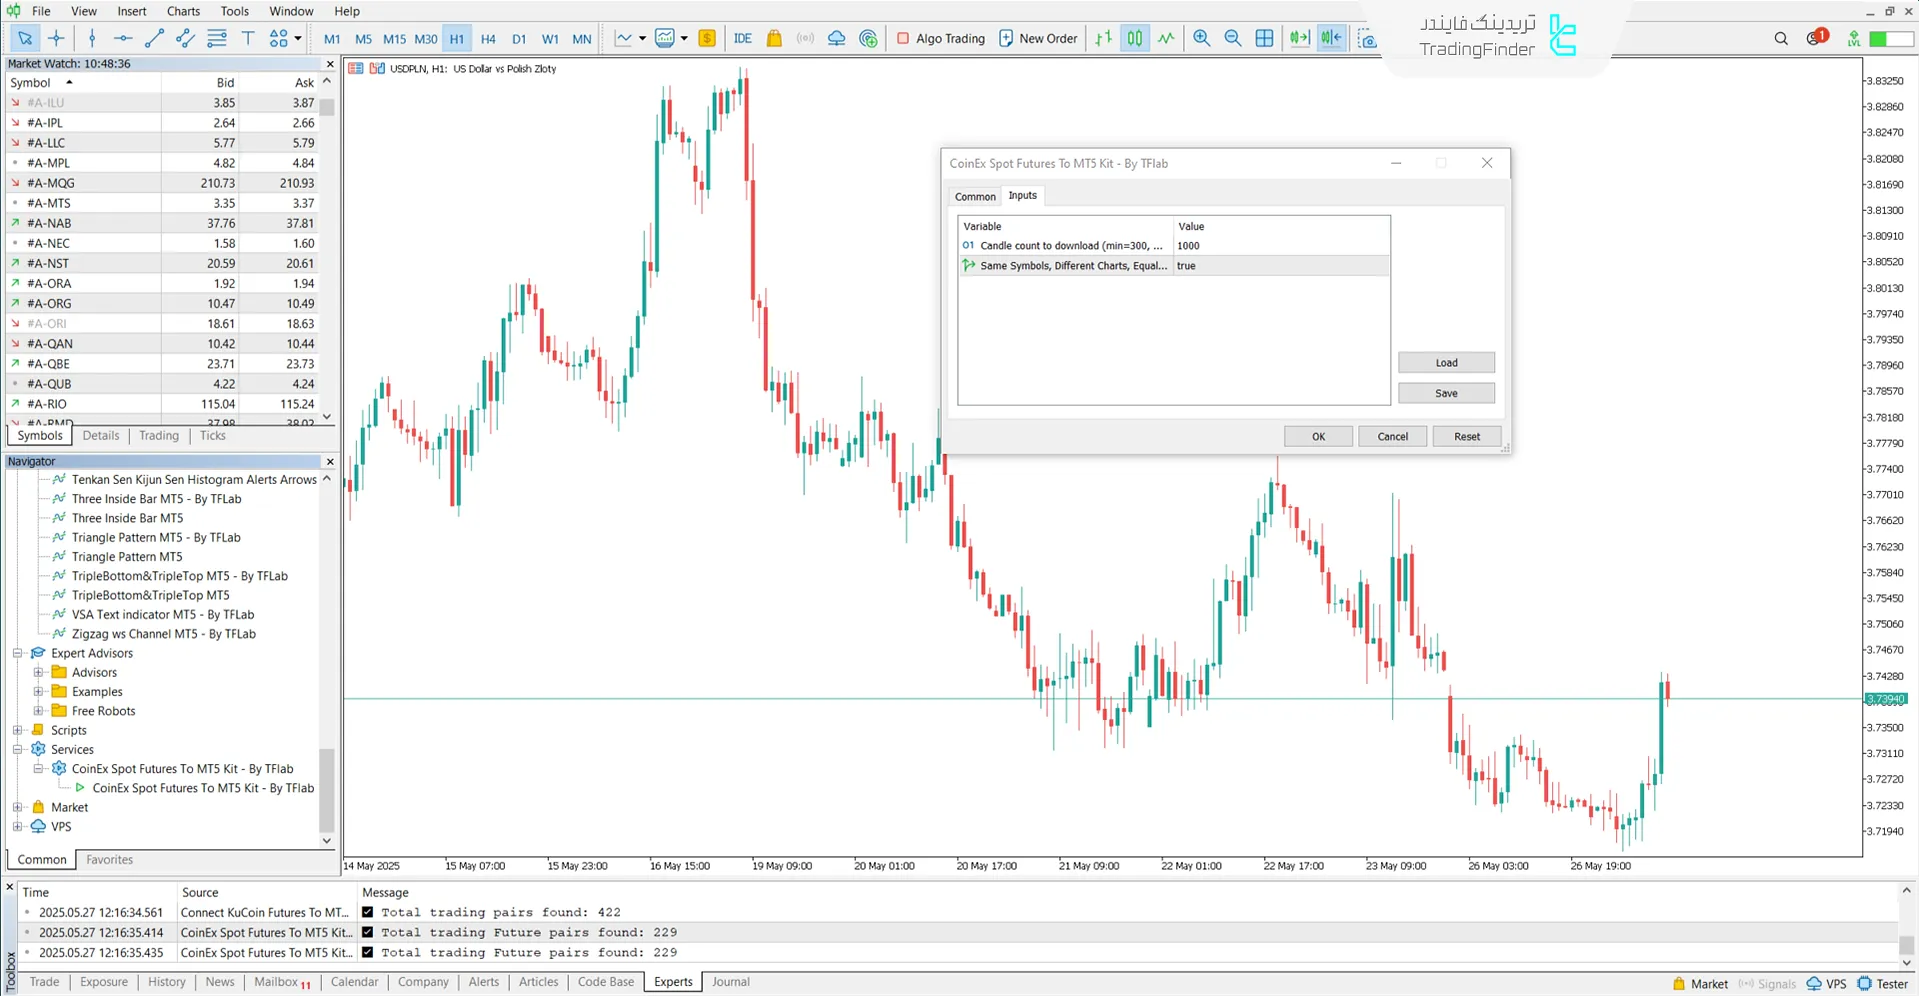Viewport: 1919px width, 996px height.
Task: Toggle chart auto-scroll to latest bar
Action: [x=1299, y=38]
